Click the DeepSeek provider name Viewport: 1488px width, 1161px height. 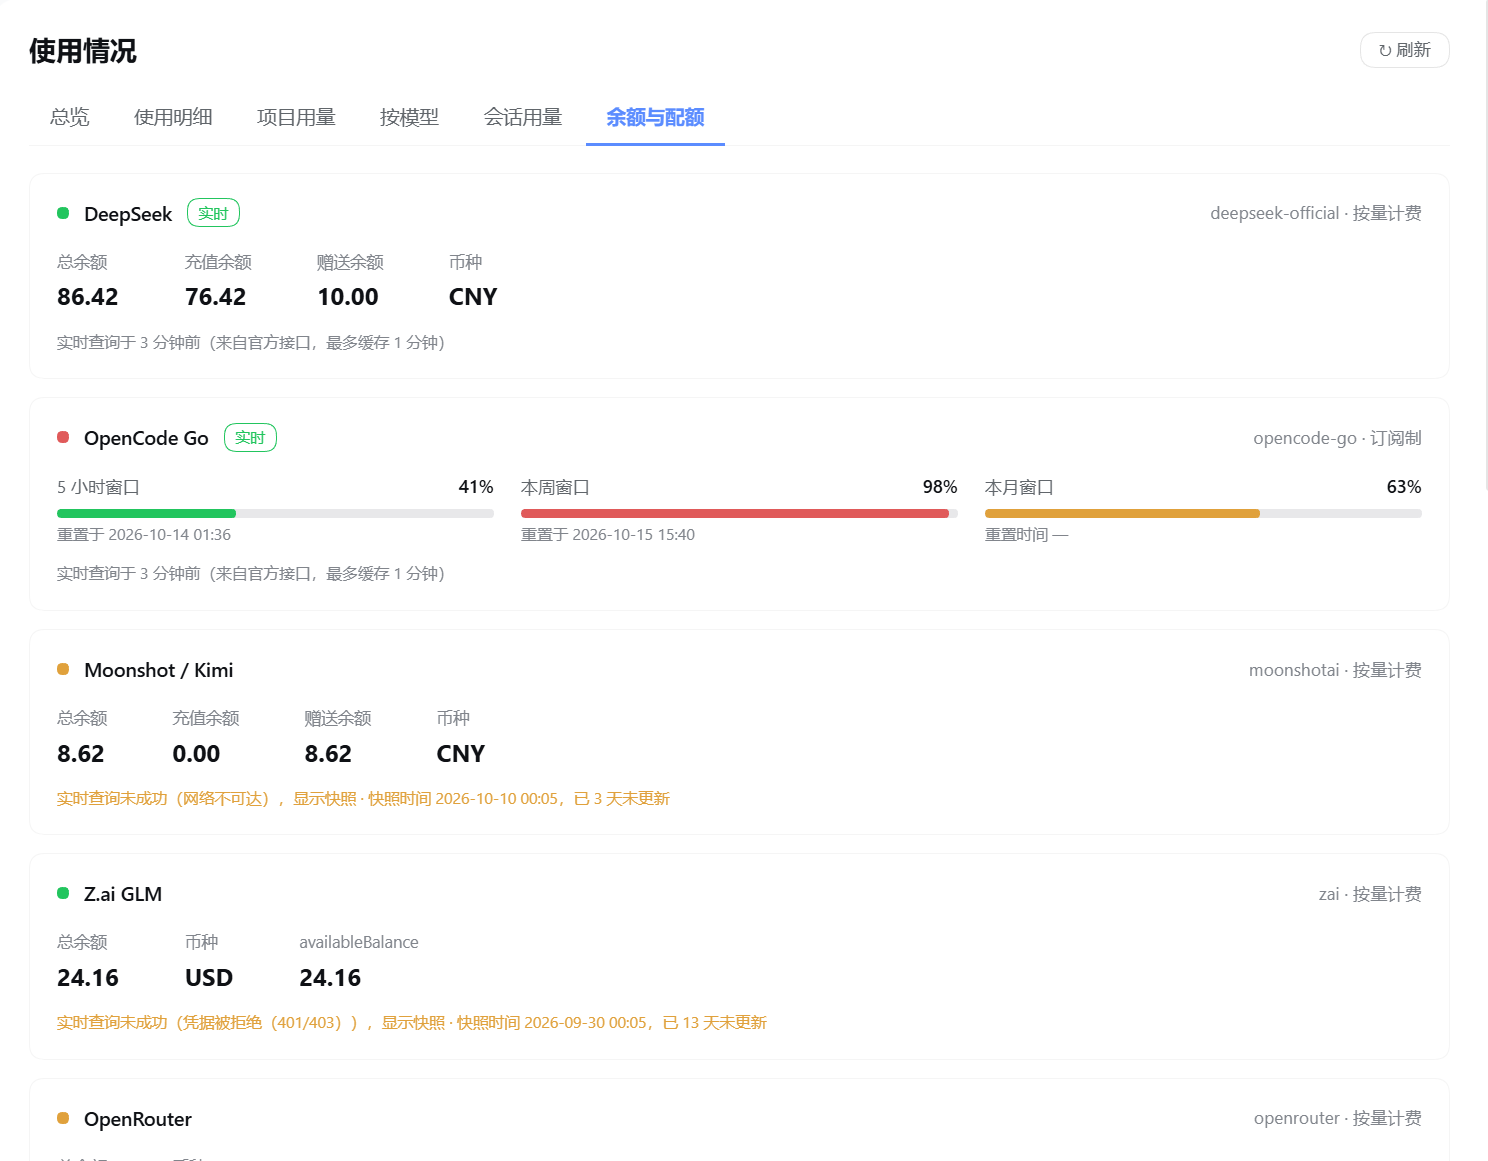[x=128, y=214]
